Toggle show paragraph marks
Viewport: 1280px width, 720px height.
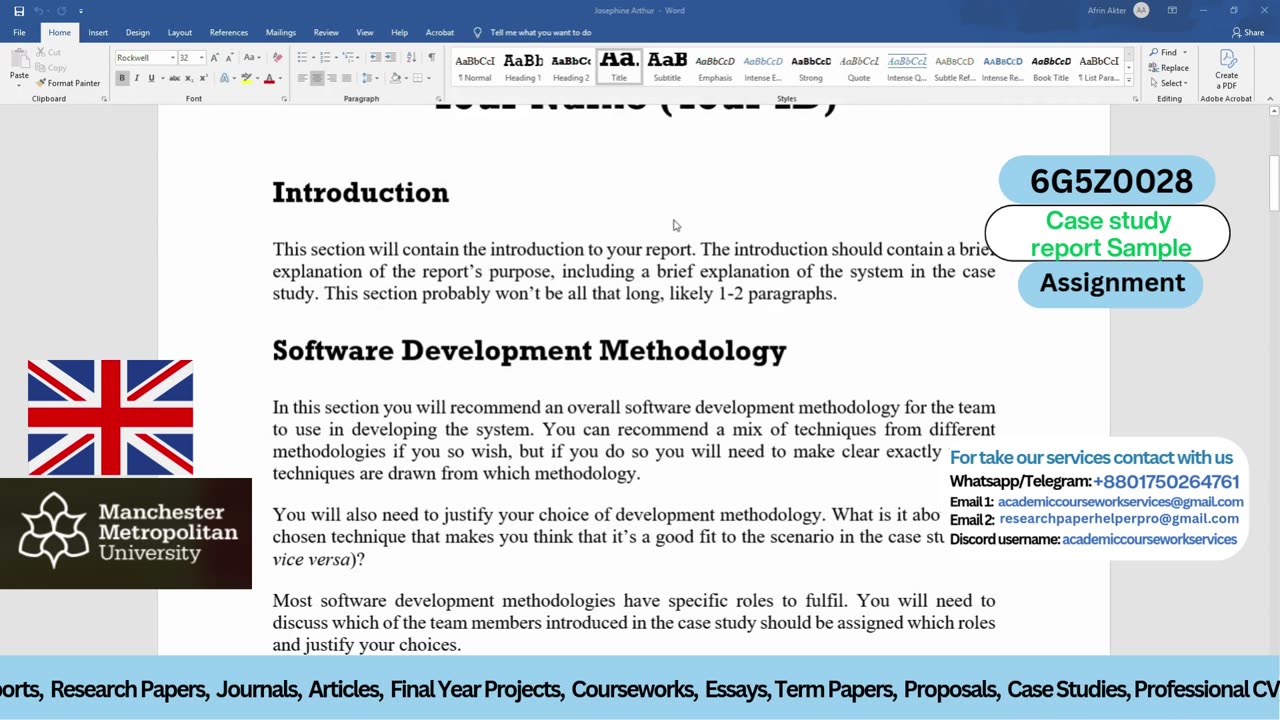click(x=431, y=58)
